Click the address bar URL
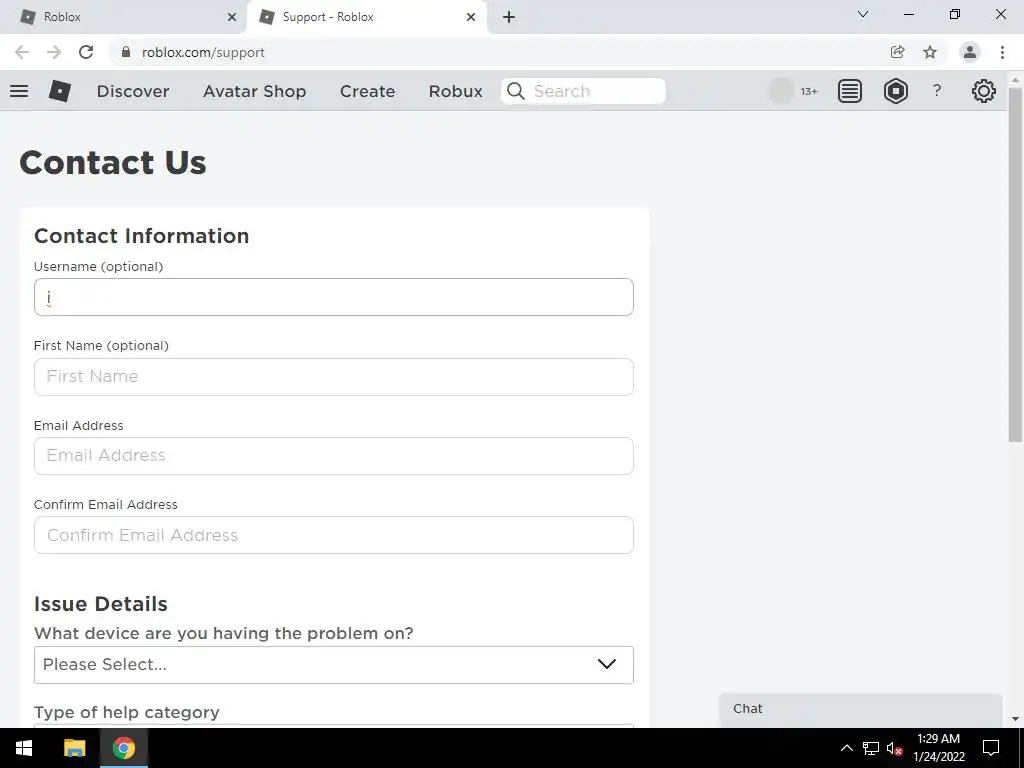The image size is (1024, 768). click(x=203, y=52)
